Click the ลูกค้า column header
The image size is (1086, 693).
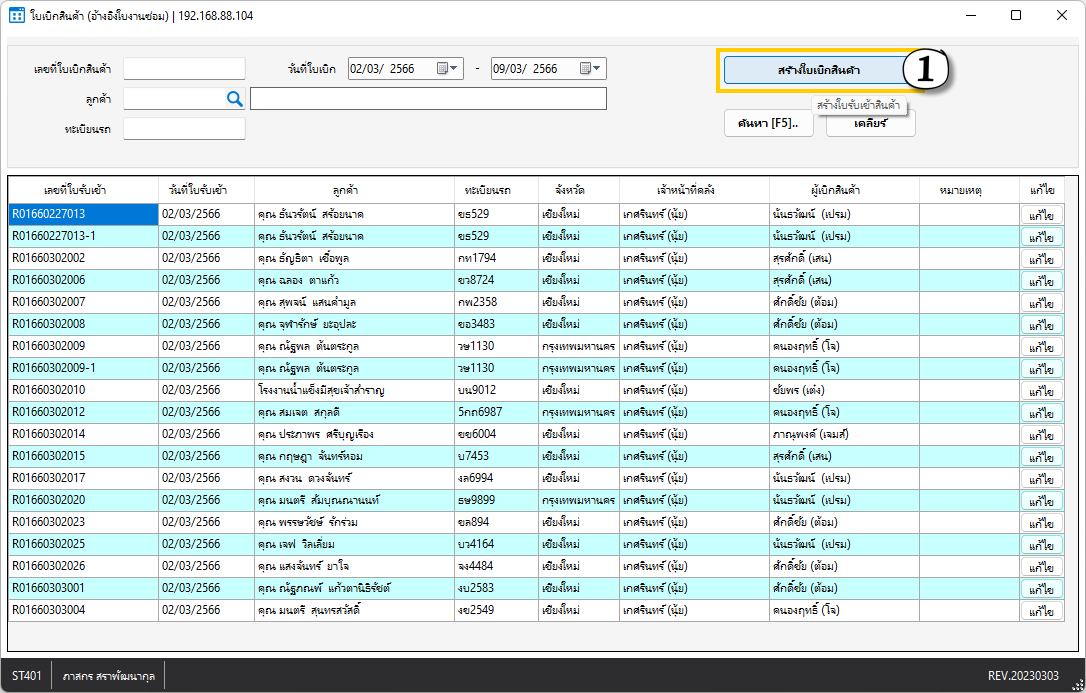point(354,190)
